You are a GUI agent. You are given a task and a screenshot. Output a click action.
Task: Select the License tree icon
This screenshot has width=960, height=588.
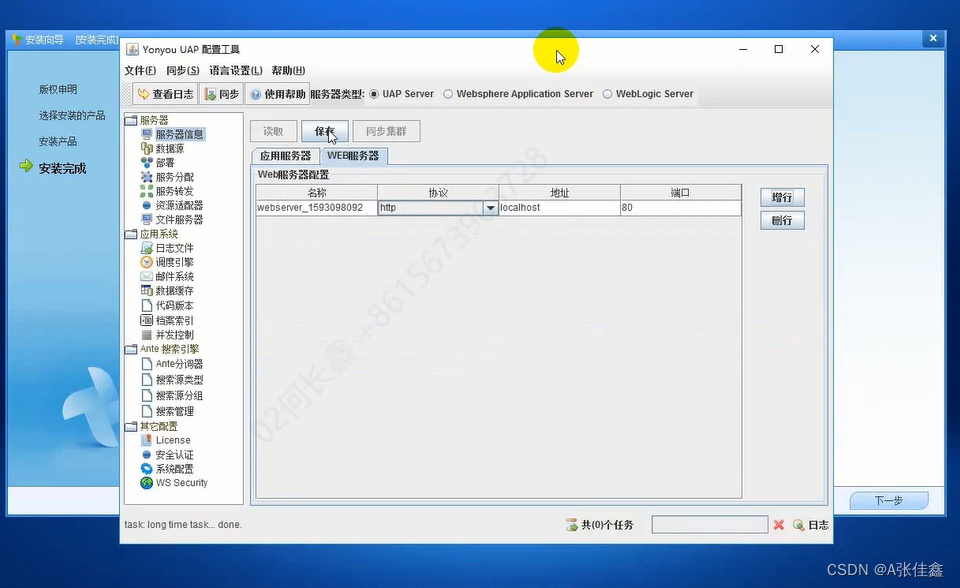(146, 440)
